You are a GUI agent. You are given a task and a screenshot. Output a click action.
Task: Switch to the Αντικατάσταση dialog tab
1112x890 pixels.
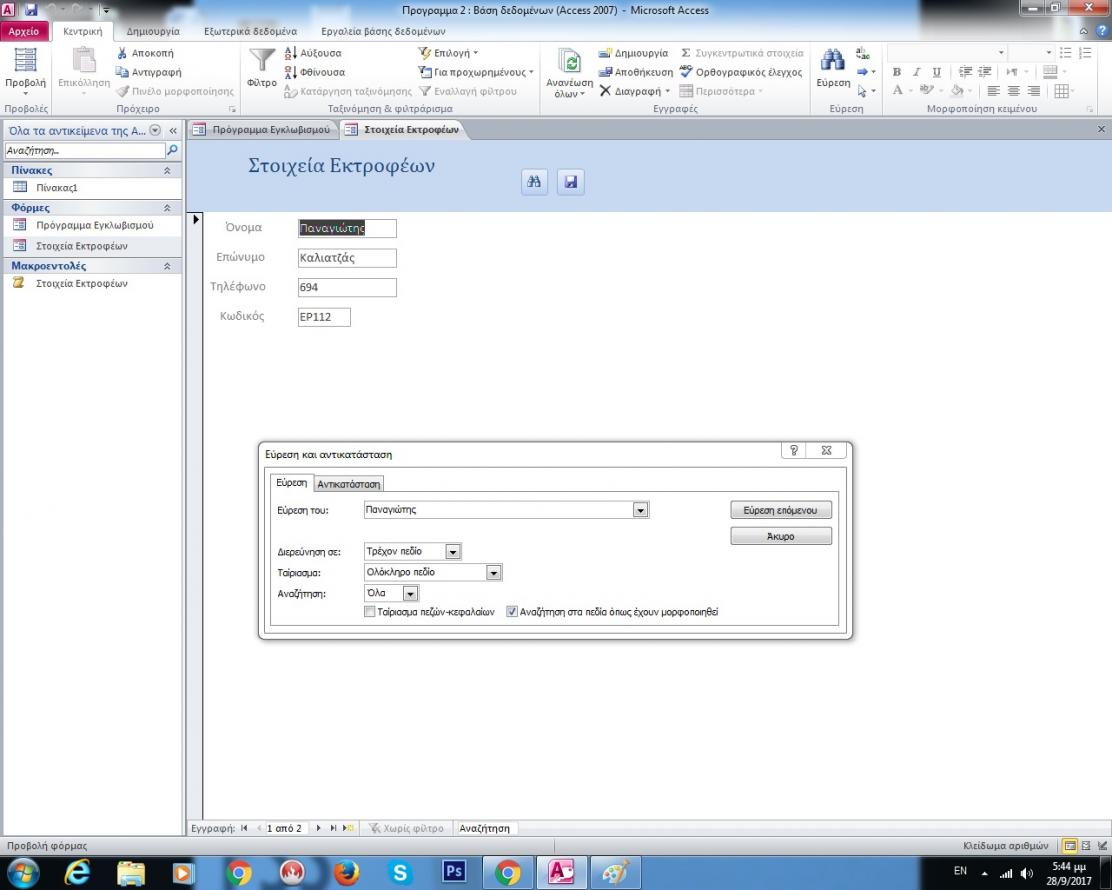[x=348, y=484]
